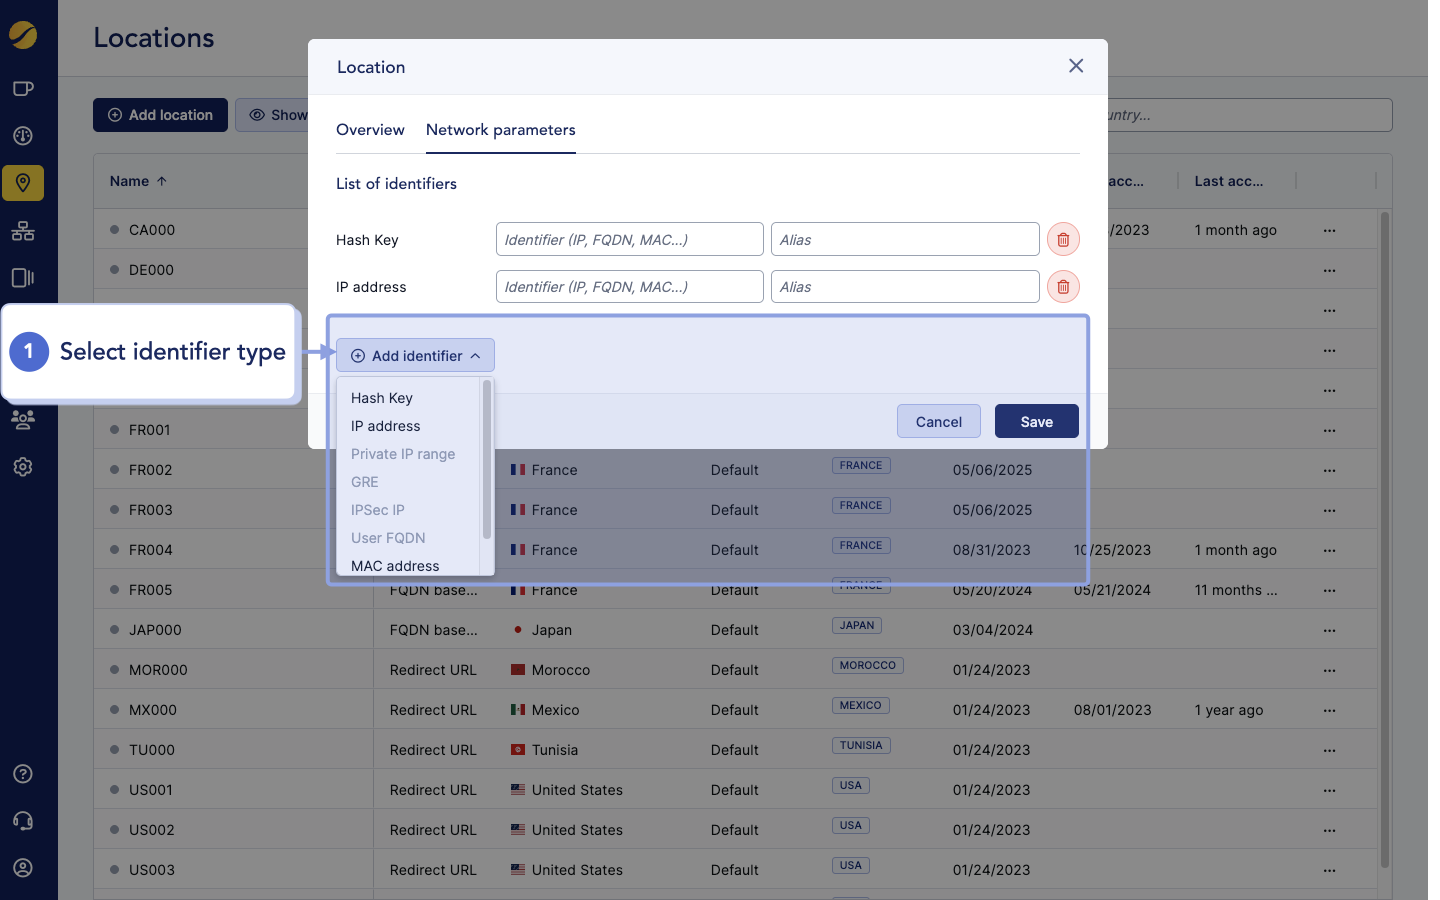Cancel the location dialog changes
The width and height of the screenshot is (1440, 900).
(938, 421)
